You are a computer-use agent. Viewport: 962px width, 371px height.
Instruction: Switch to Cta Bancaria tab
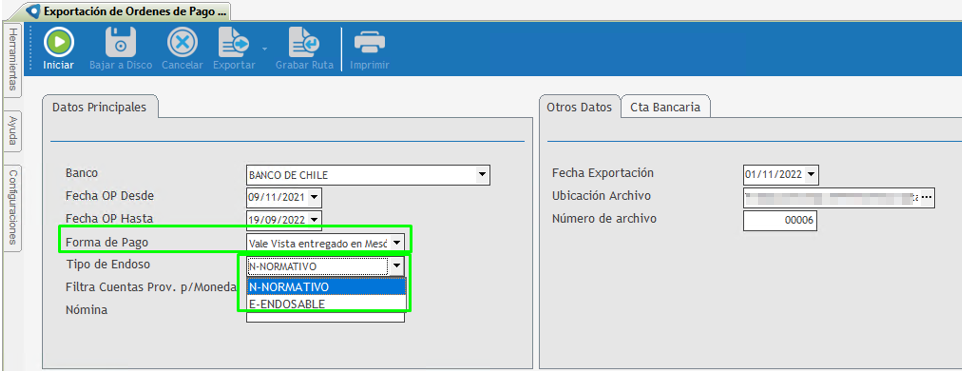665,107
